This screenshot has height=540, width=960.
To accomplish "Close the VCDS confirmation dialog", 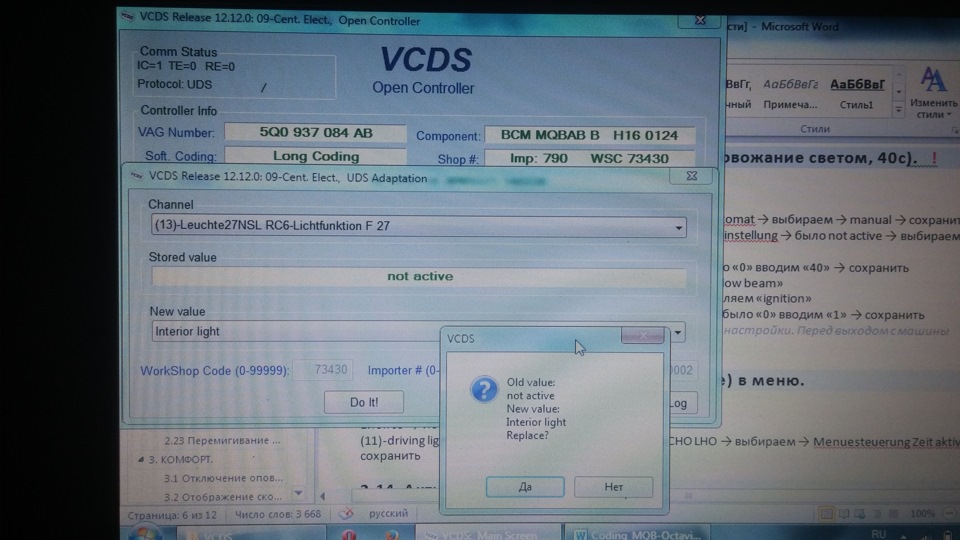I will pyautogui.click(x=642, y=336).
